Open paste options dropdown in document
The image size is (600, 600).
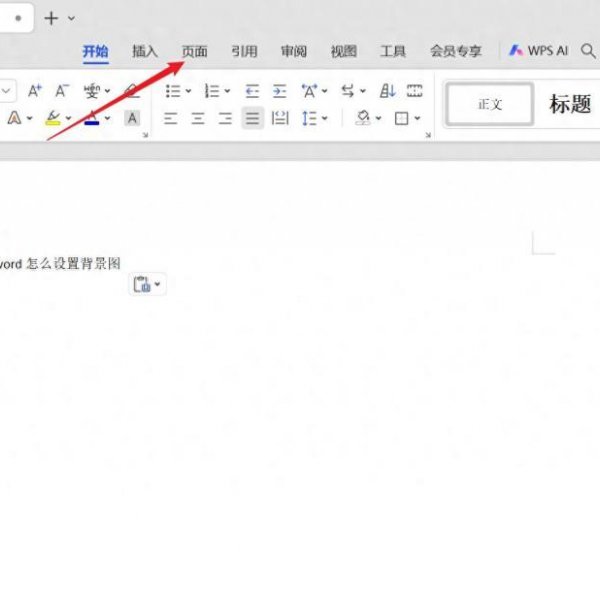[x=158, y=285]
